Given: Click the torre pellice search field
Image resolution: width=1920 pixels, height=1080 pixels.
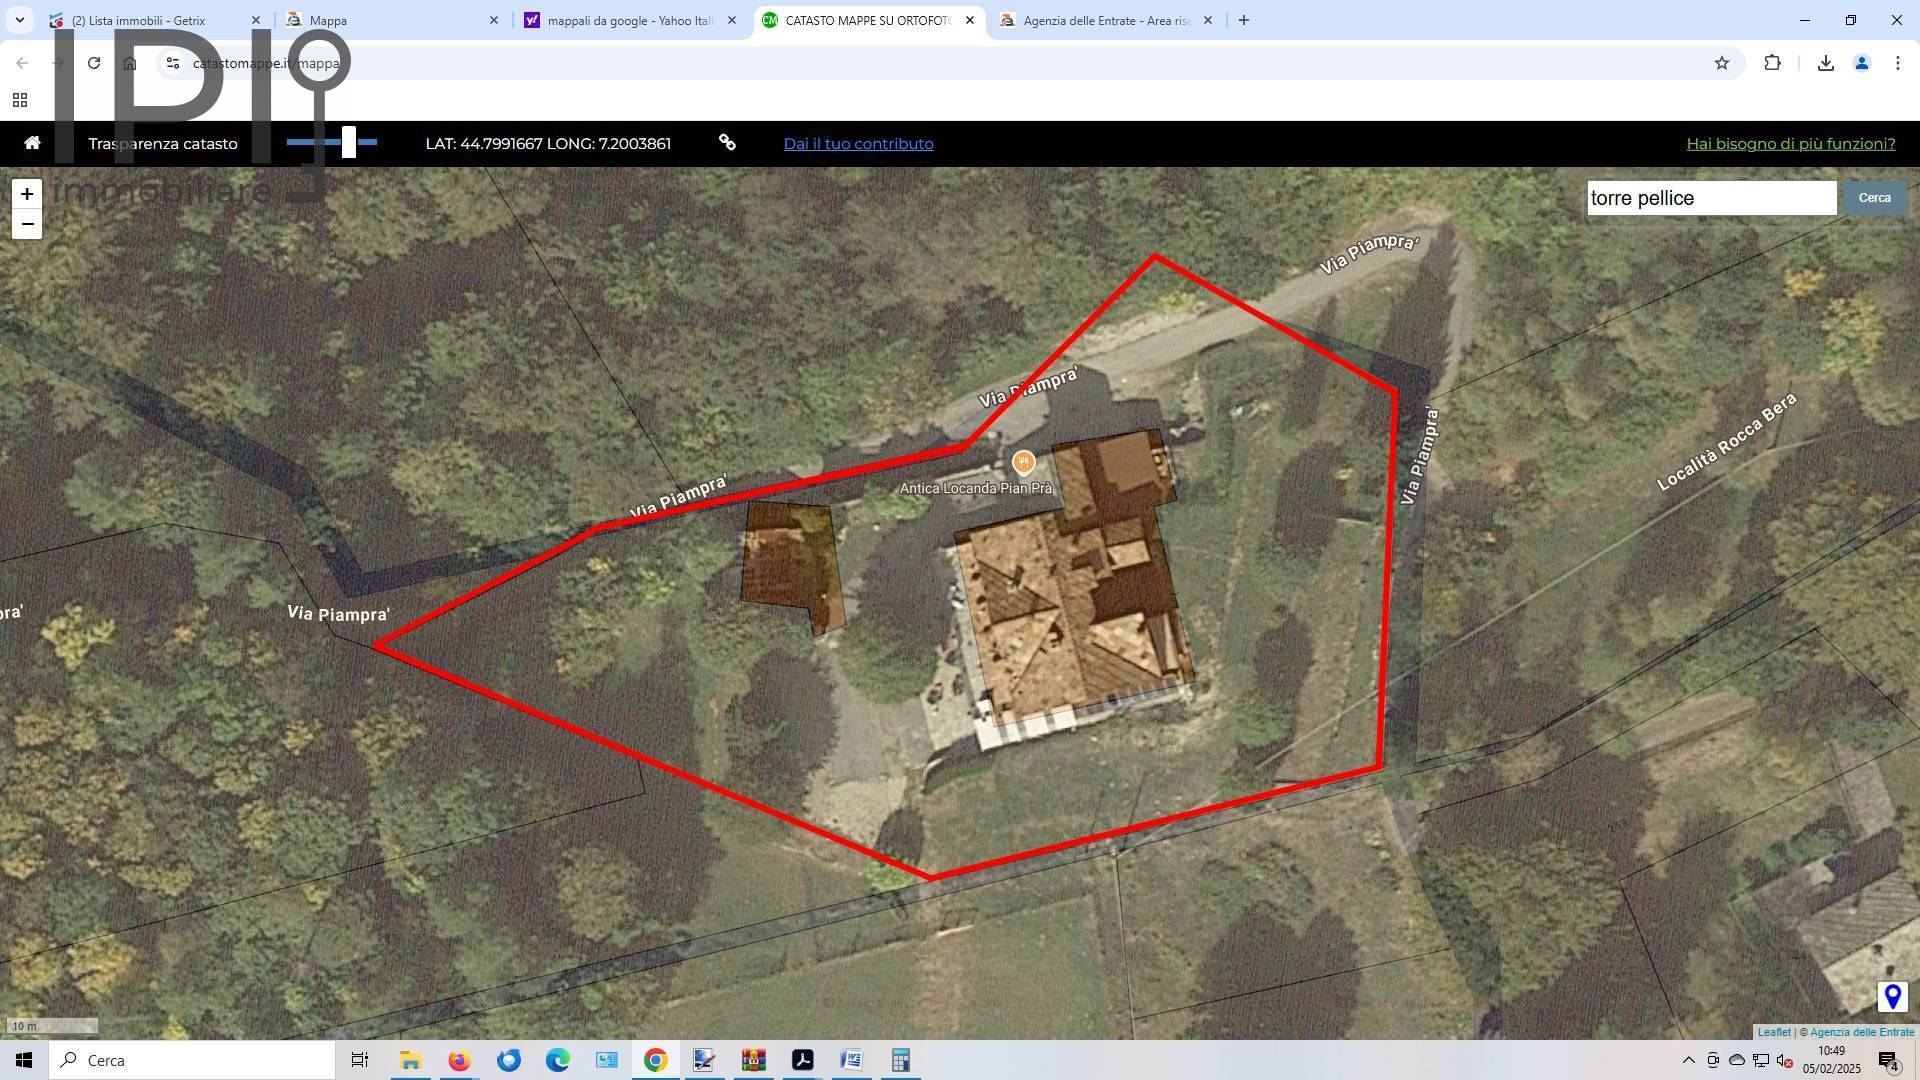Looking at the screenshot, I should click(1711, 198).
